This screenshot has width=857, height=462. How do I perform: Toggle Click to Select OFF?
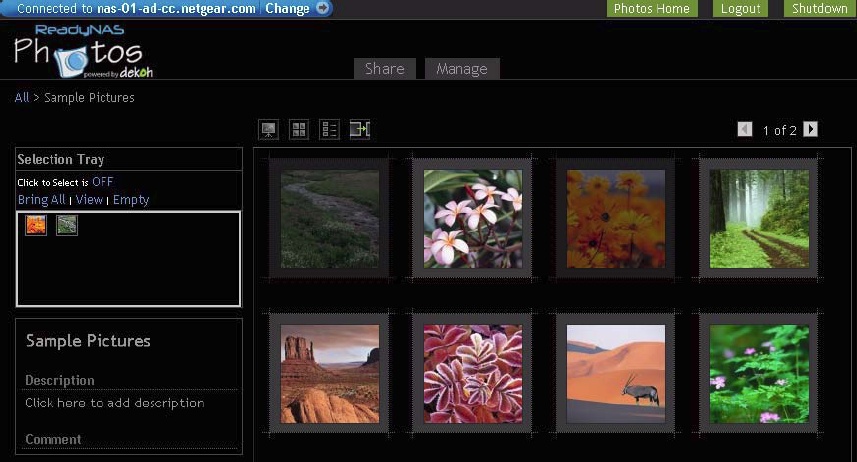pyautogui.click(x=103, y=182)
